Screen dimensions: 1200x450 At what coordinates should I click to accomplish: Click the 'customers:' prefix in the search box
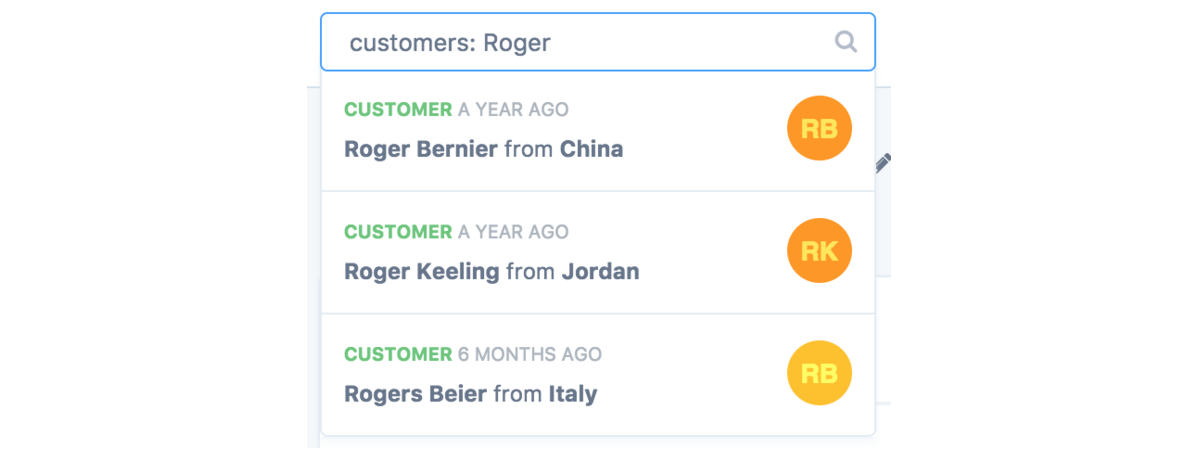(411, 43)
